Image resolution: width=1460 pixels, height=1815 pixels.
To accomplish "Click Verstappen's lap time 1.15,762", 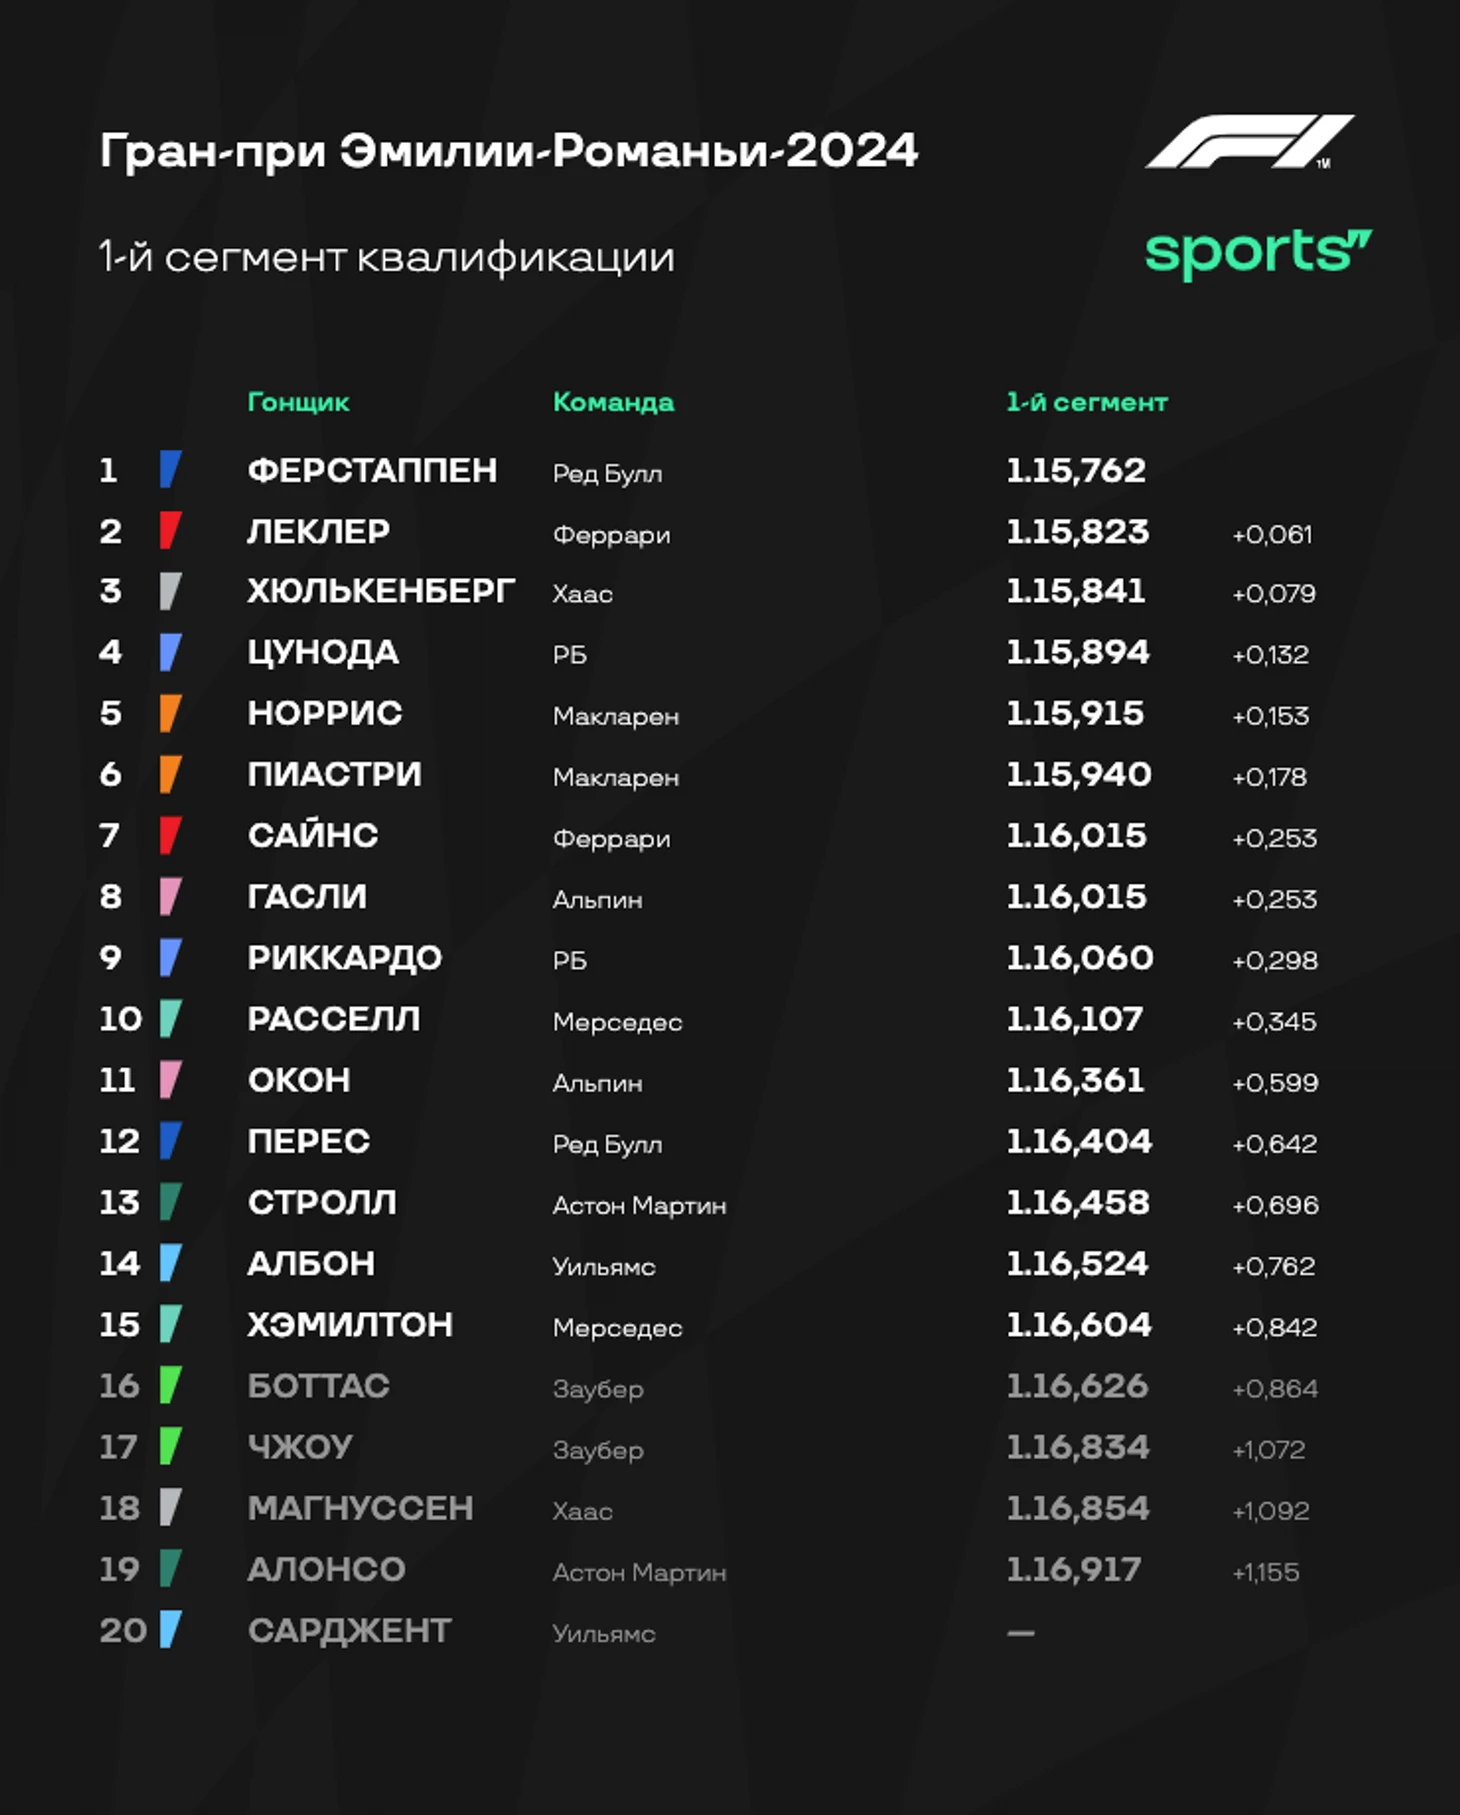I will [x=1075, y=470].
